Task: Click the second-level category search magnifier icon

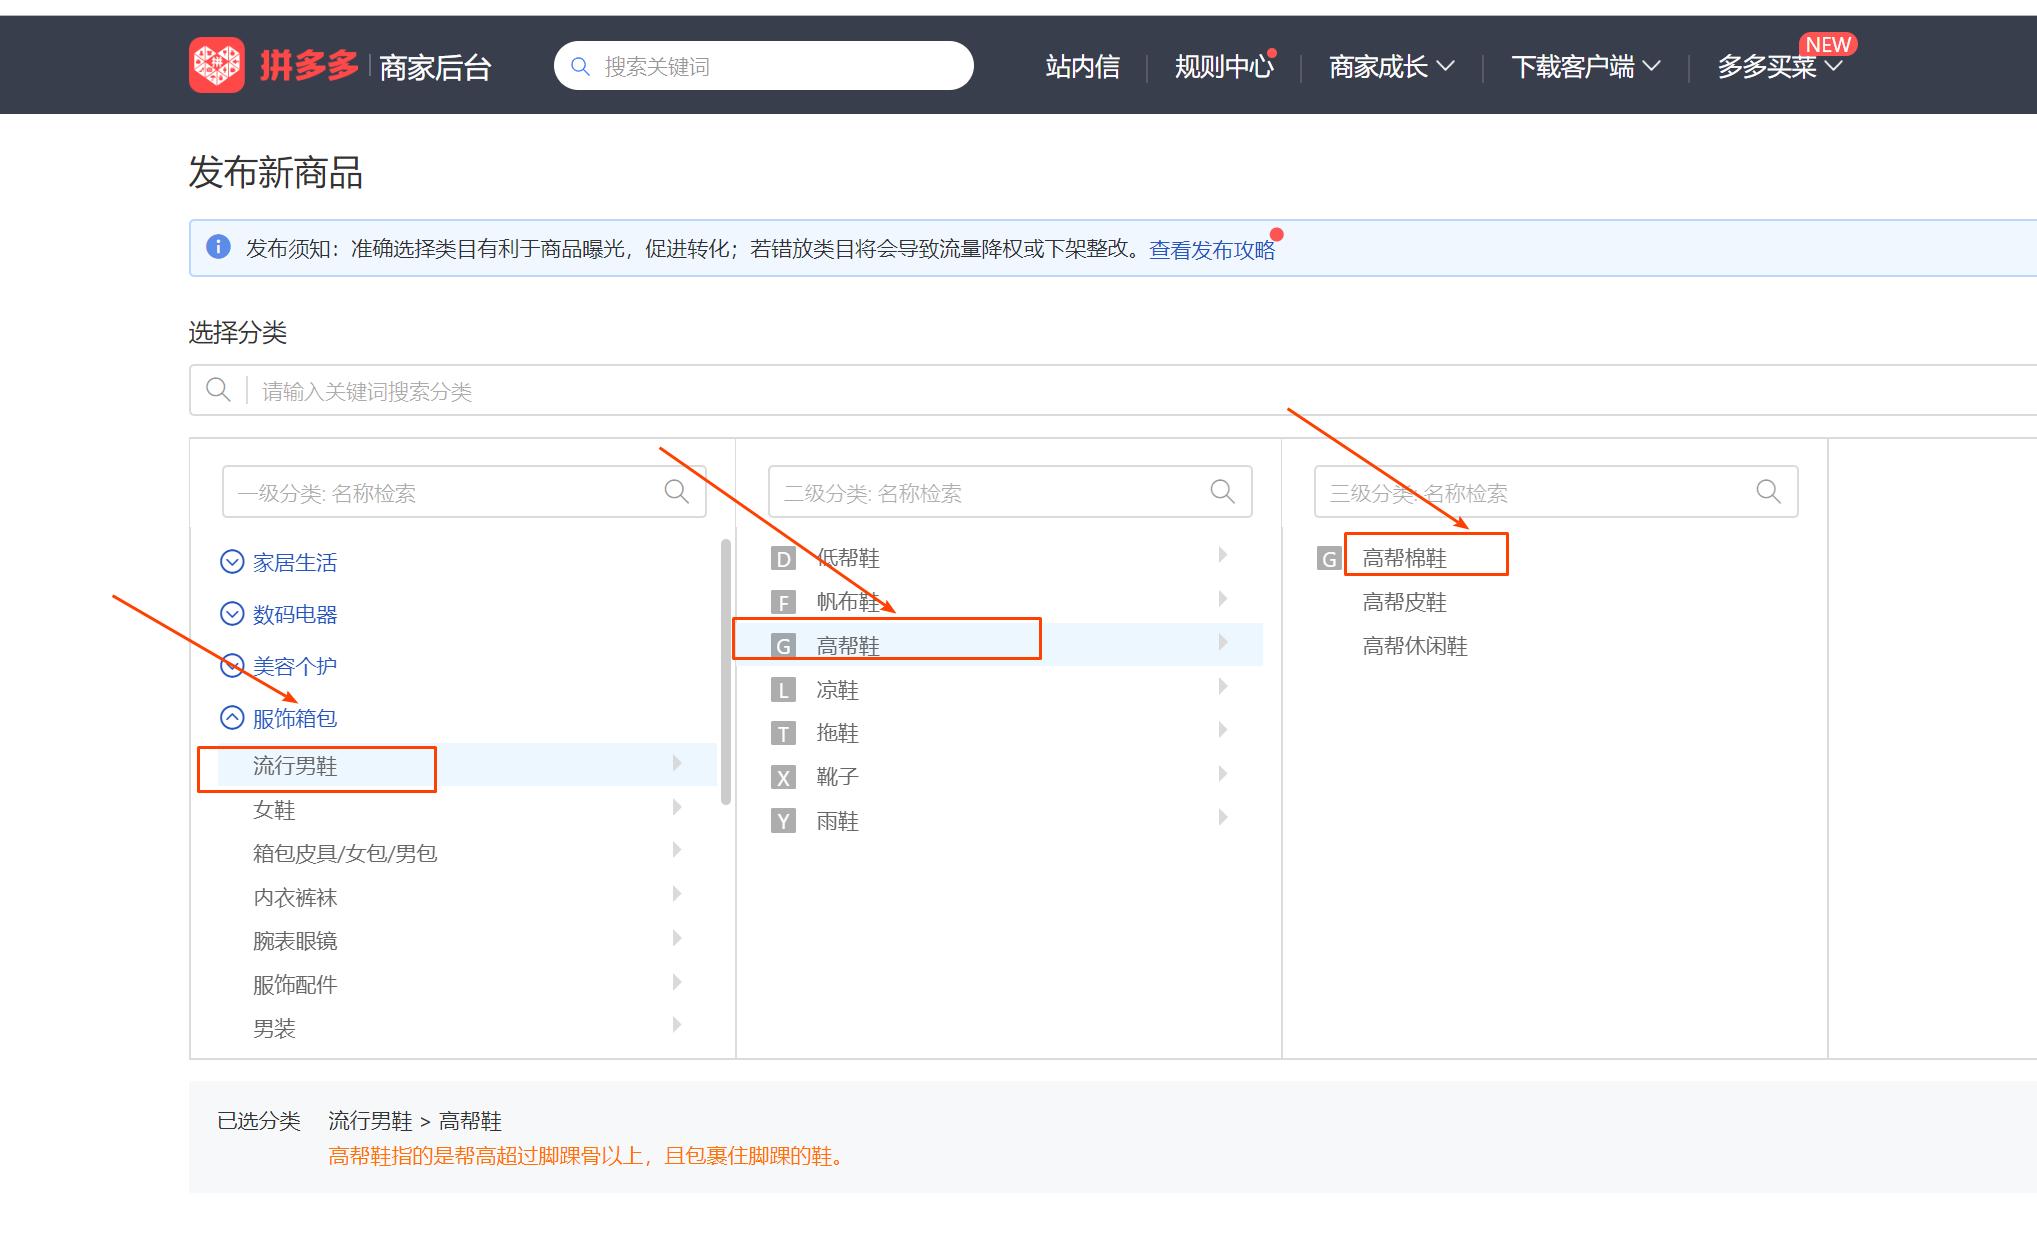Action: click(1222, 491)
